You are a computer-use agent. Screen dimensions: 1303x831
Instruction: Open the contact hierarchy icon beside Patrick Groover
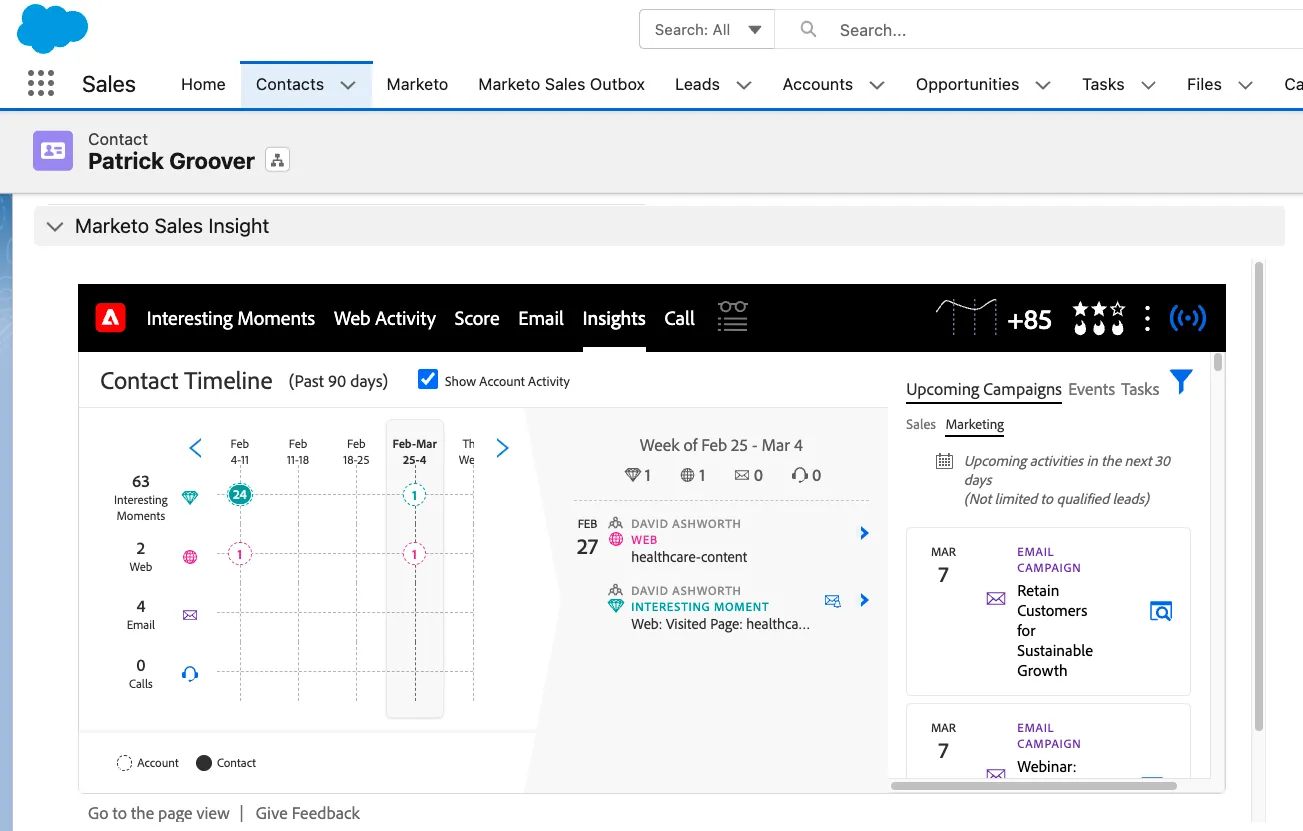[x=277, y=160]
